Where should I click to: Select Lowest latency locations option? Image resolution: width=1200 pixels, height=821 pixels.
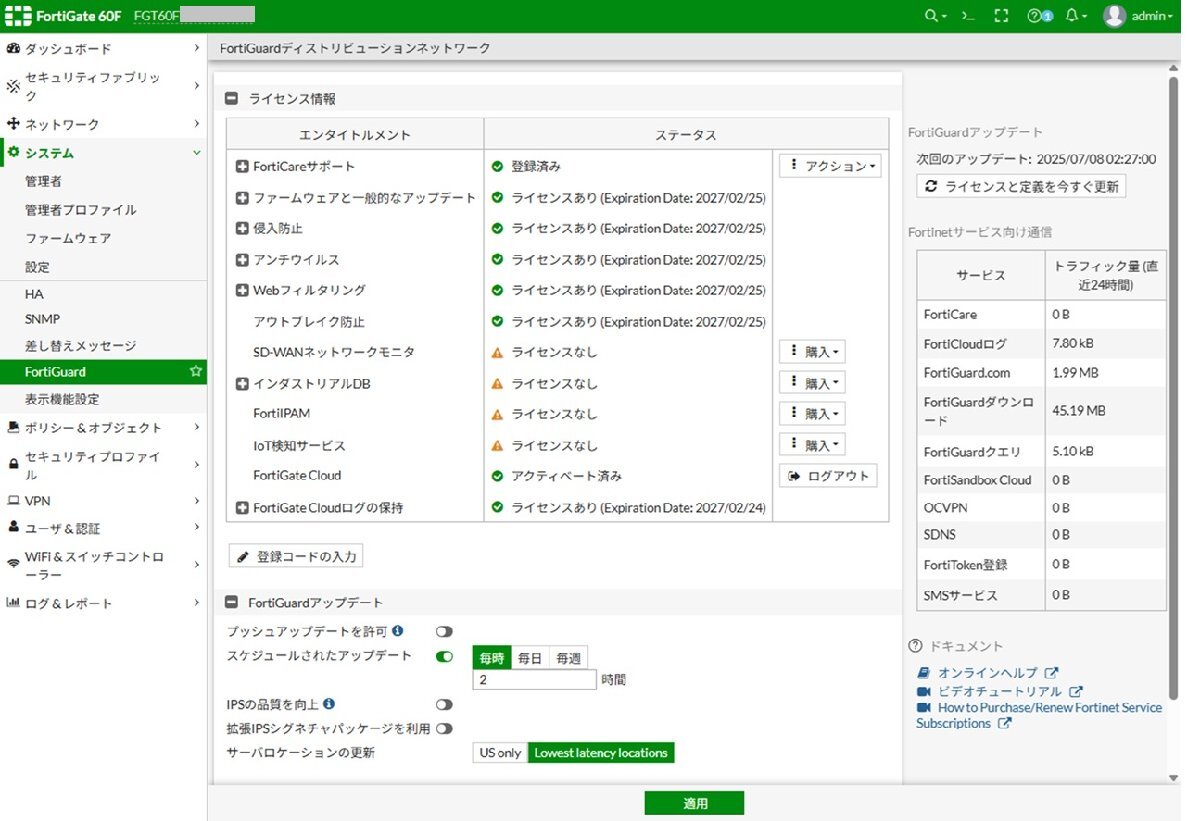click(x=601, y=753)
